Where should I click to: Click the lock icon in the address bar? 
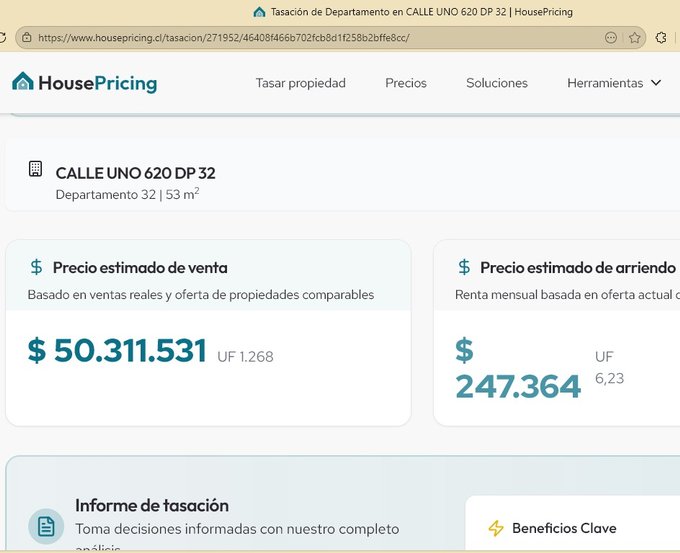pyautogui.click(x=27, y=38)
